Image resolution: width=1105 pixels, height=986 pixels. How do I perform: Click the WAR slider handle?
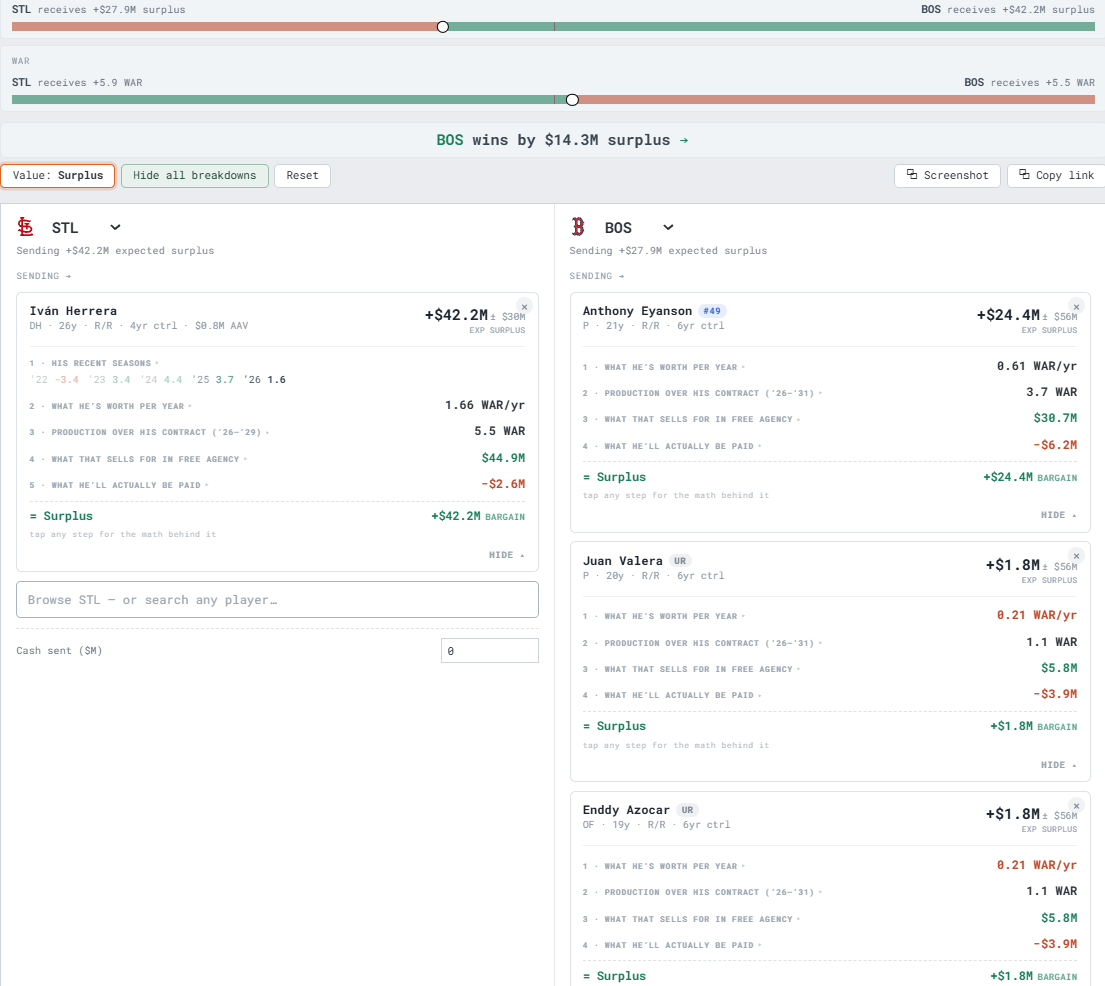coord(572,100)
